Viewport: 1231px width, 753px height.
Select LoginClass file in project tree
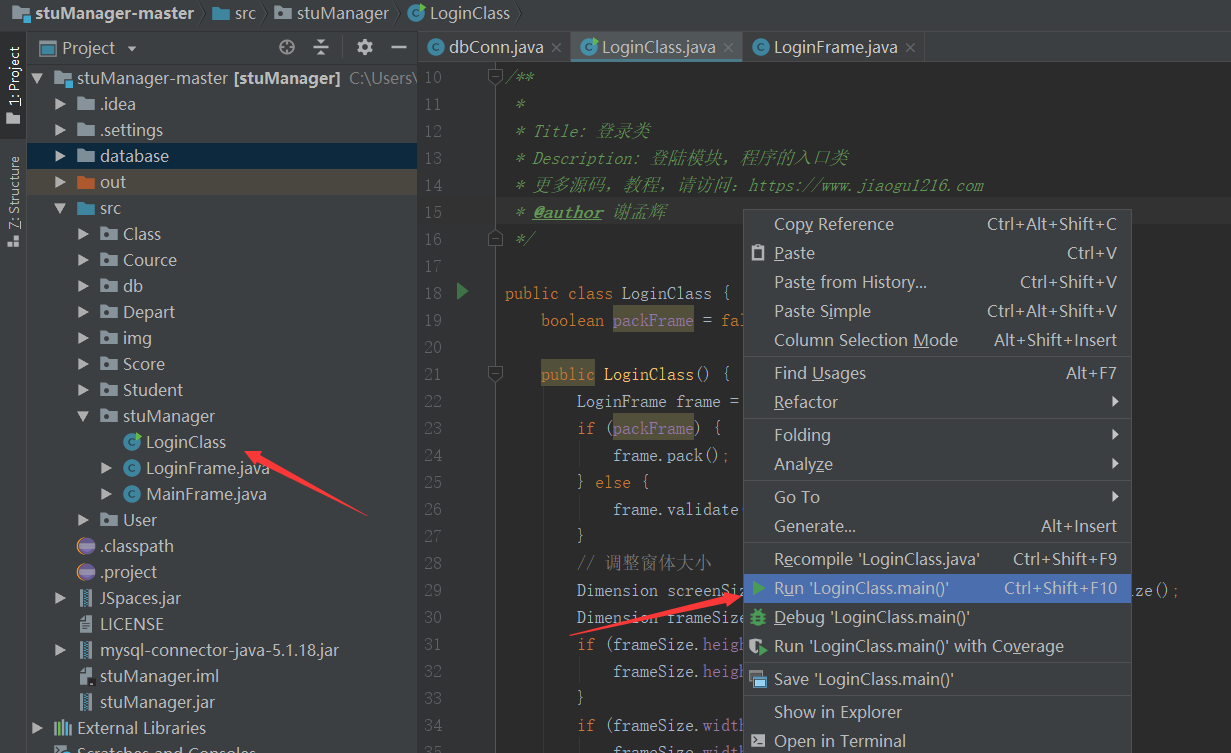[x=185, y=442]
